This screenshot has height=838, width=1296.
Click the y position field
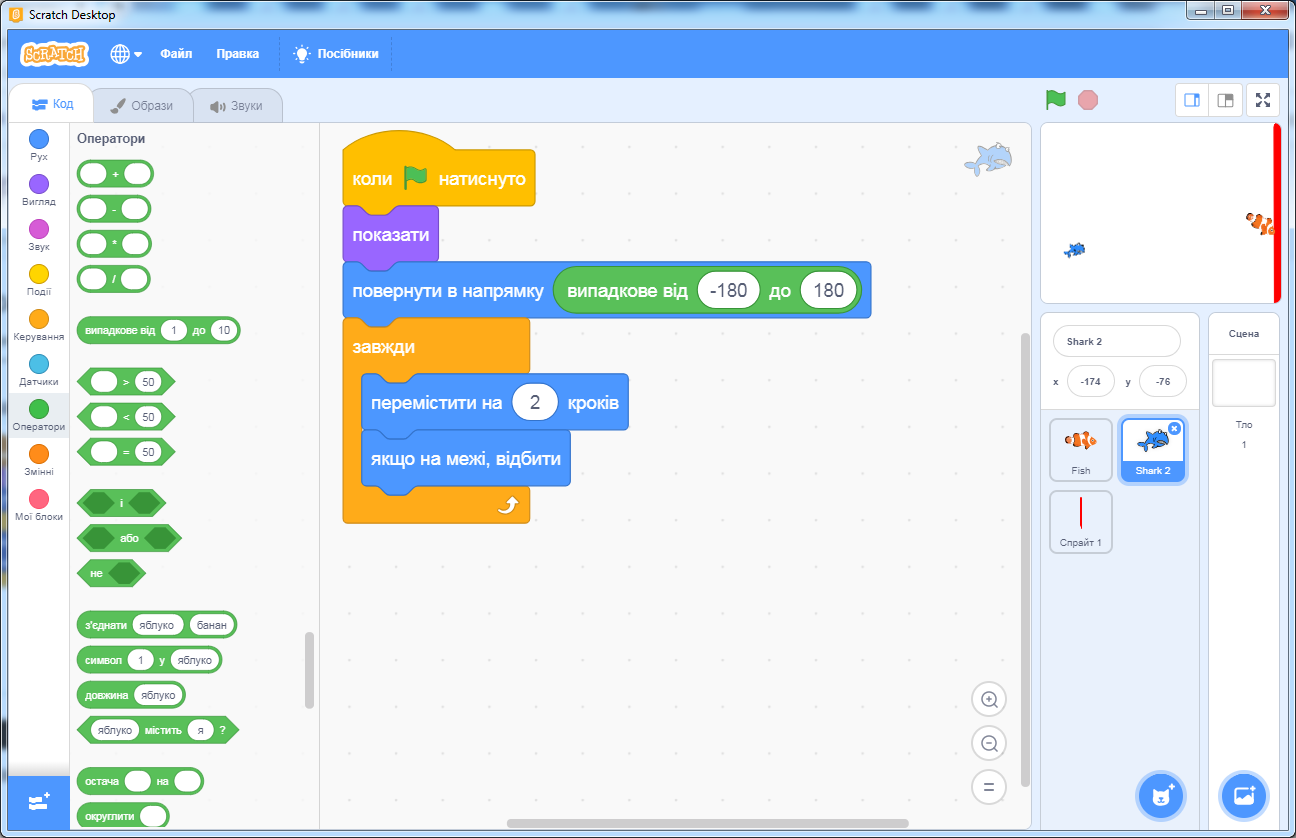[1163, 381]
